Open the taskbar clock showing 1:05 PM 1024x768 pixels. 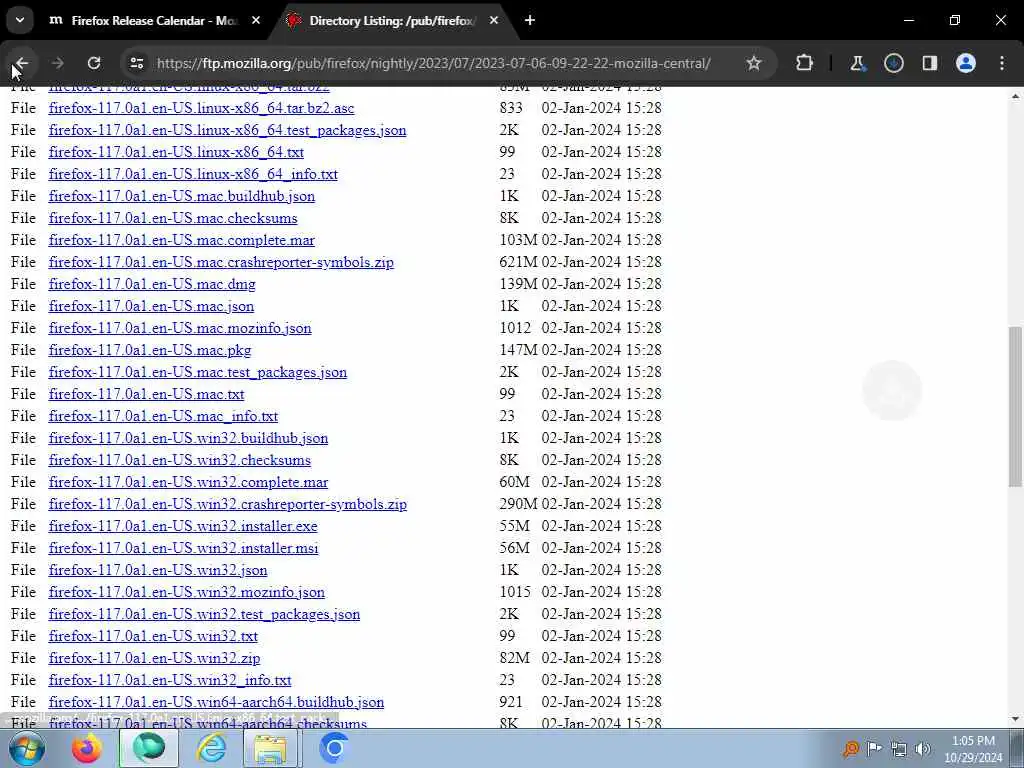973,749
